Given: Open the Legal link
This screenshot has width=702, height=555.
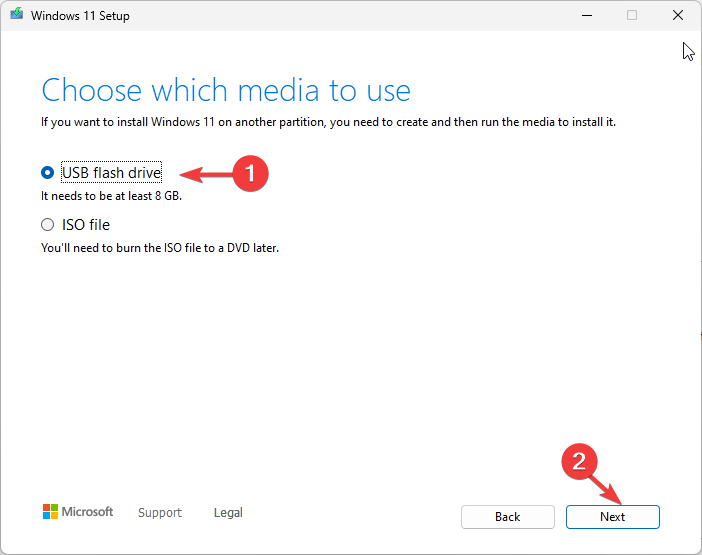Looking at the screenshot, I should click(228, 512).
